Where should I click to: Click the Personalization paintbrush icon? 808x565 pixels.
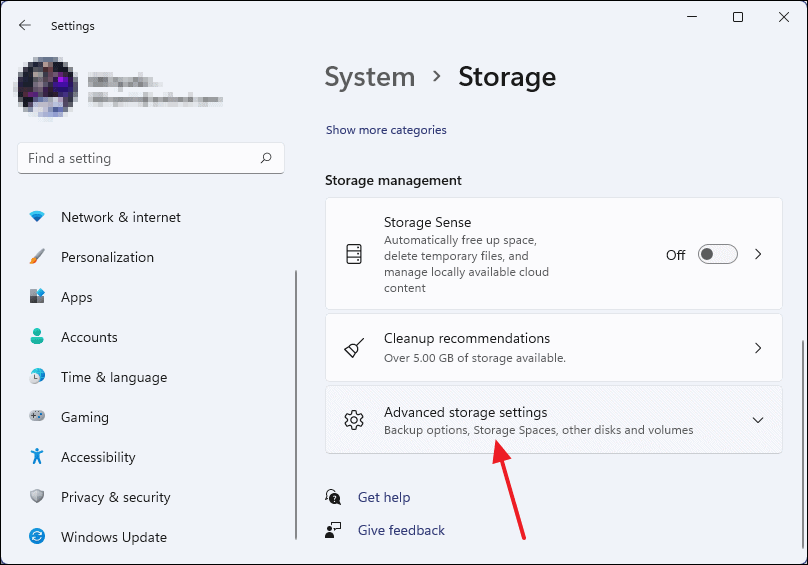[37, 257]
